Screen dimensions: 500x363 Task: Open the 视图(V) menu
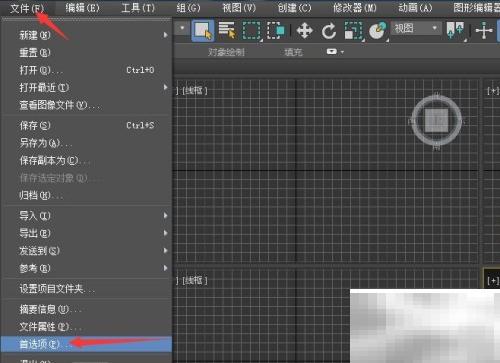[239, 8]
